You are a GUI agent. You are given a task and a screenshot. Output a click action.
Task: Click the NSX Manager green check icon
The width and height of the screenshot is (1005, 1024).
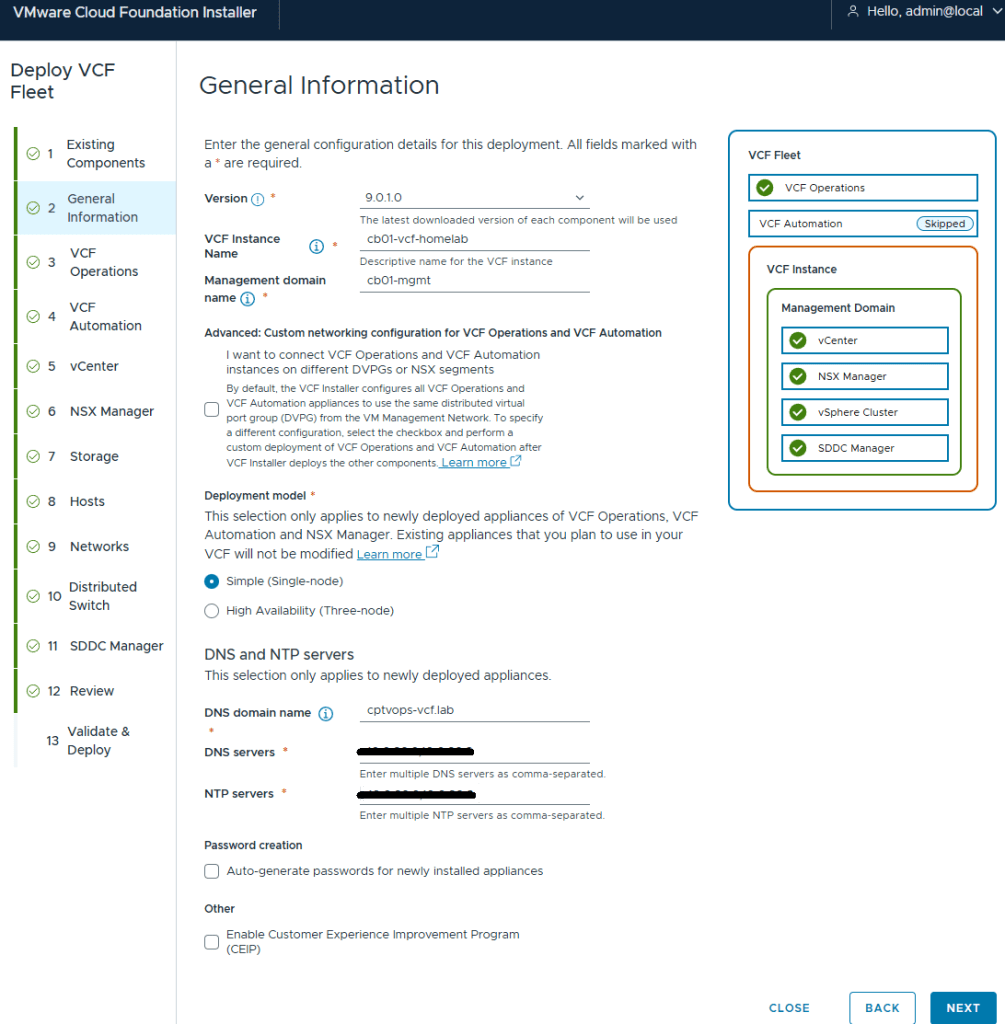(798, 377)
